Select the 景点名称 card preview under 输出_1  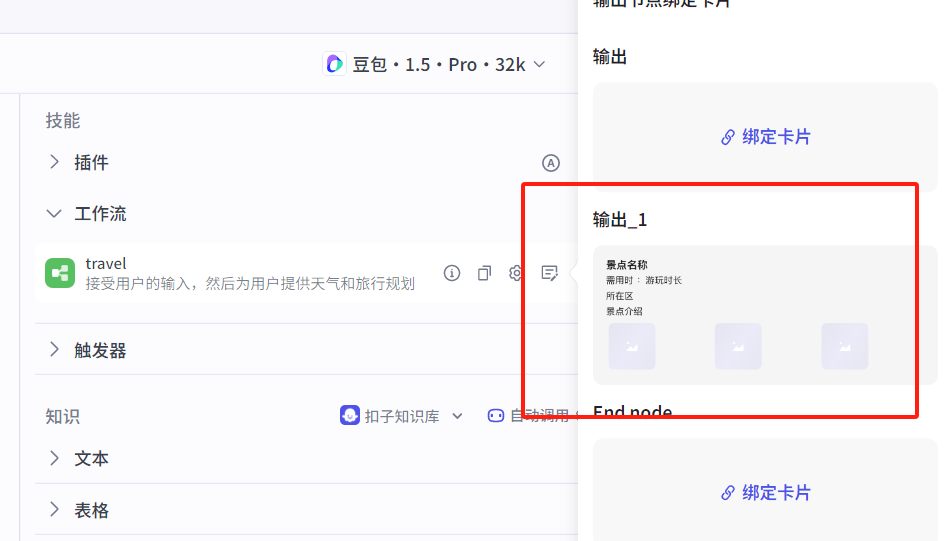[x=765, y=315]
